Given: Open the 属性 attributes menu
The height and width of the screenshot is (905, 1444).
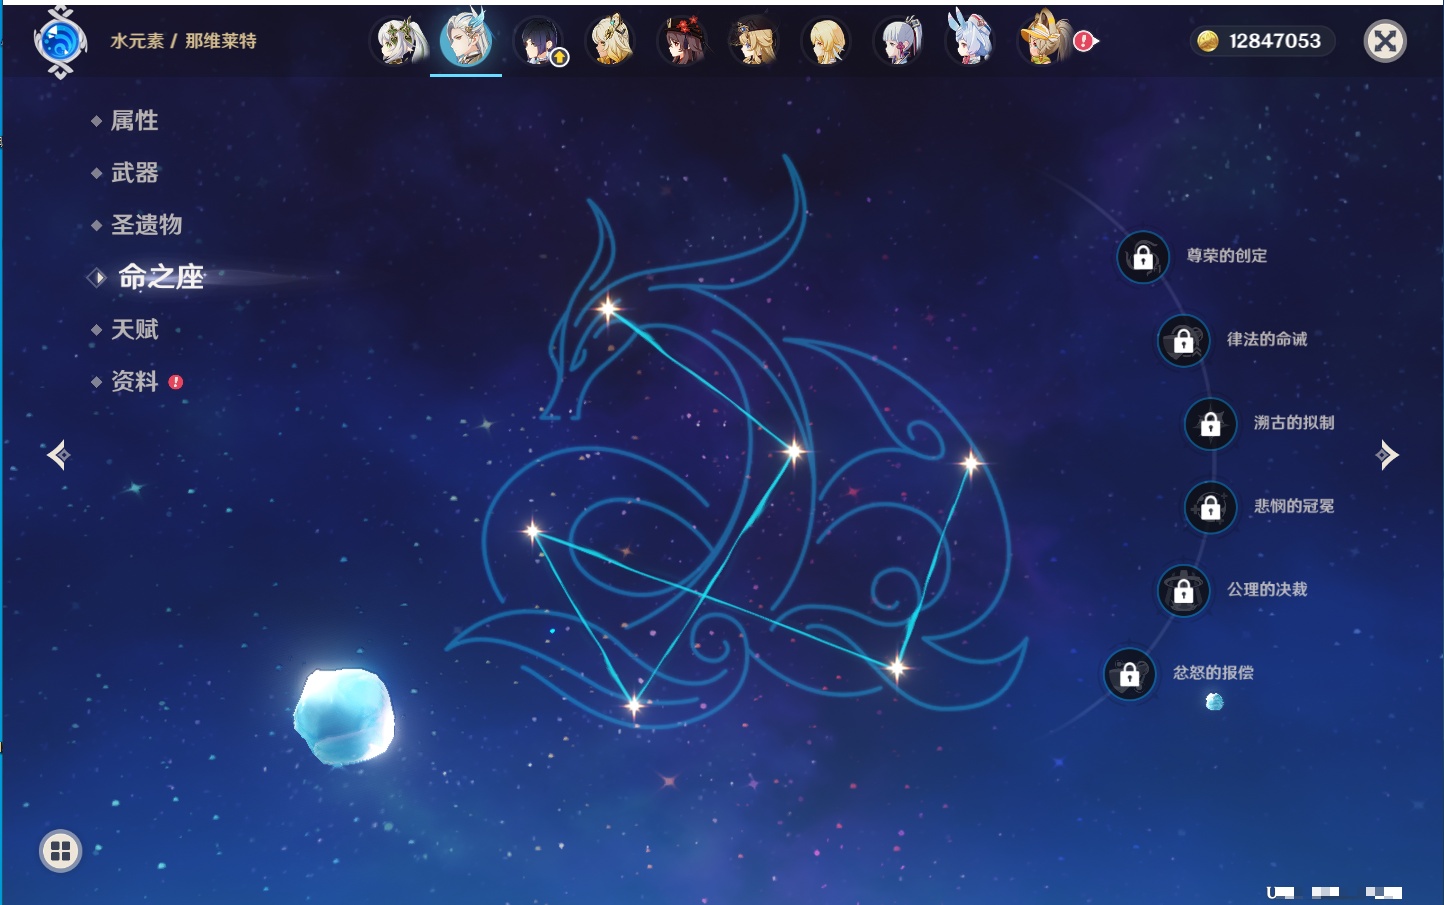Looking at the screenshot, I should pyautogui.click(x=134, y=121).
